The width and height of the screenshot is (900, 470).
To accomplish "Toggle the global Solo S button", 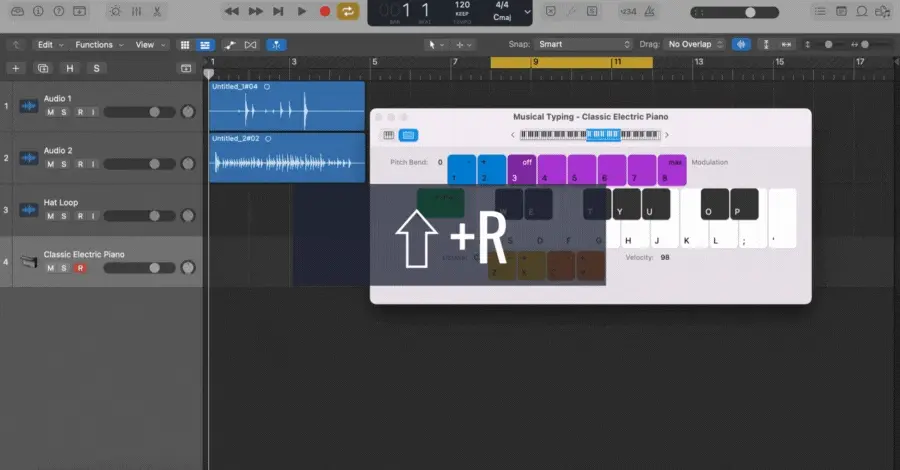I will 96,68.
